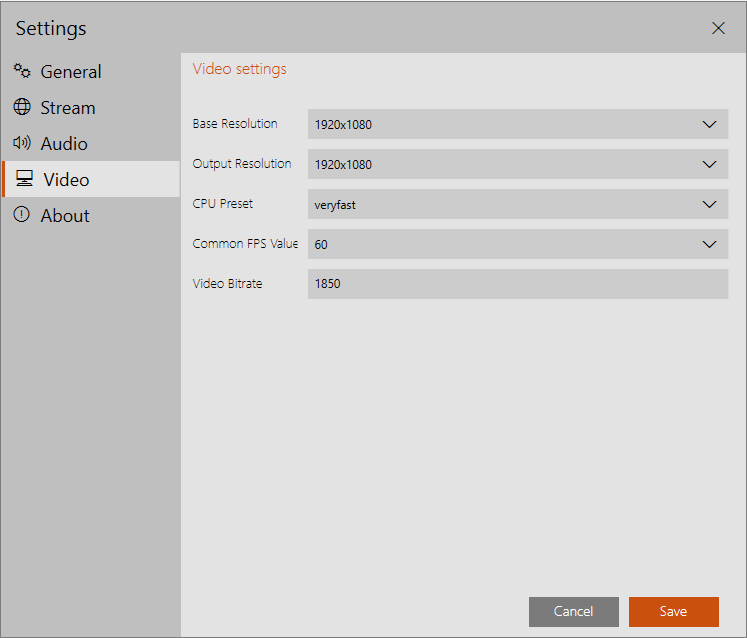Click the gears icon beside General

(22, 71)
